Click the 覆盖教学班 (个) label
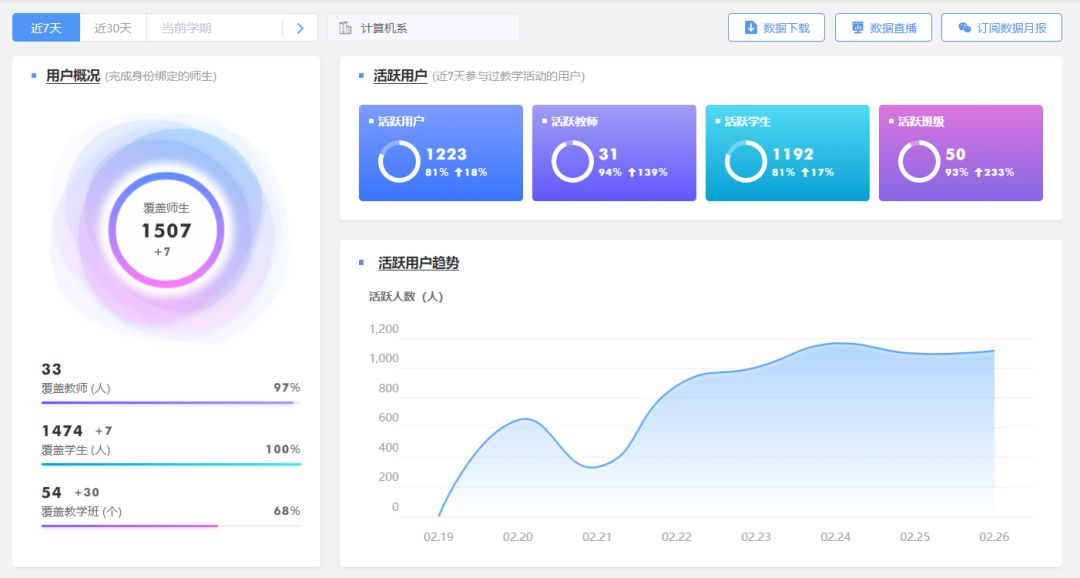Viewport: 1080px width, 578px height. tap(81, 512)
